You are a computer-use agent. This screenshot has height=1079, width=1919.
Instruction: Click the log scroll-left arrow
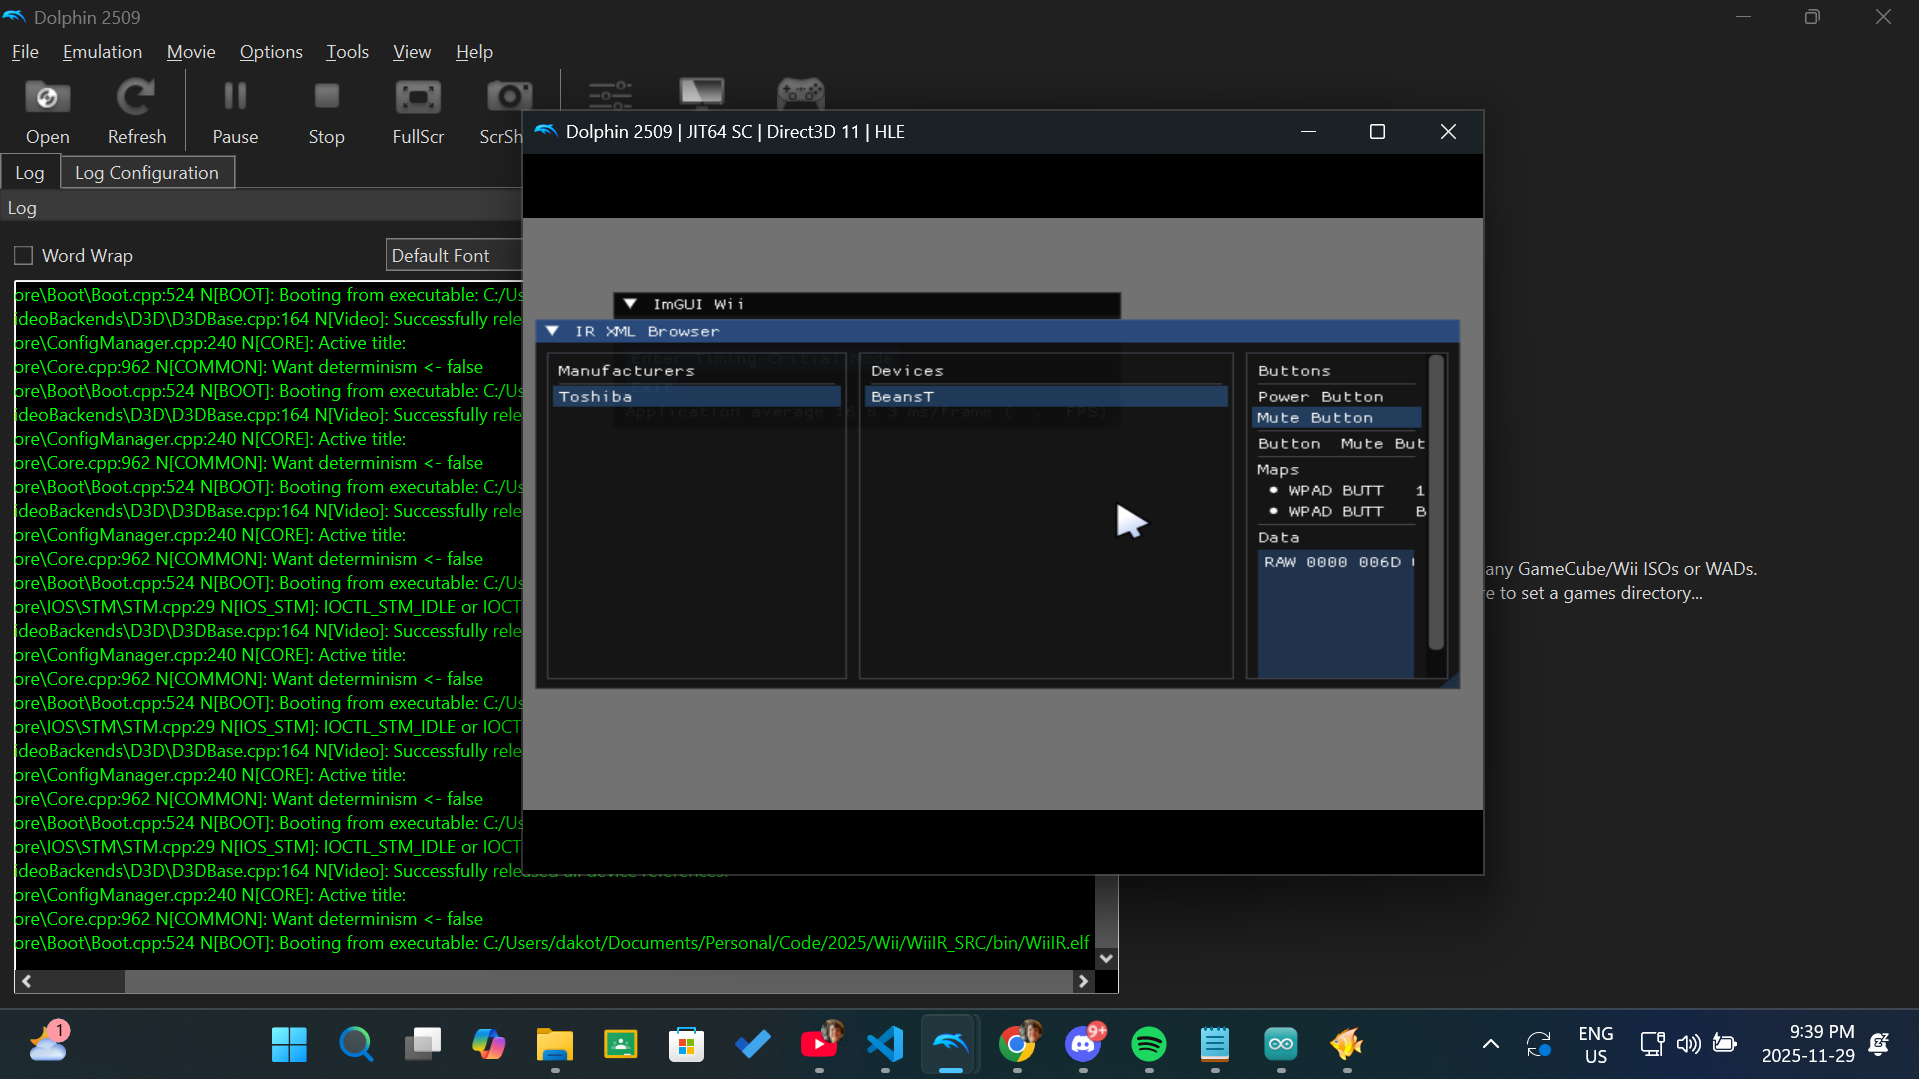26,982
